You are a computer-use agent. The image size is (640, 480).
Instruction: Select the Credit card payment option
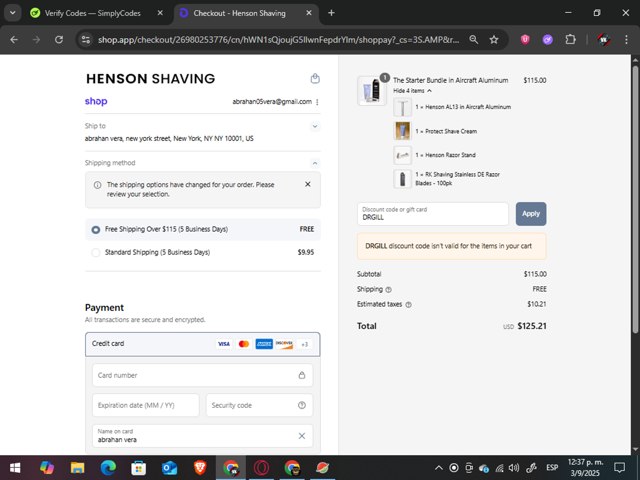pyautogui.click(x=203, y=344)
